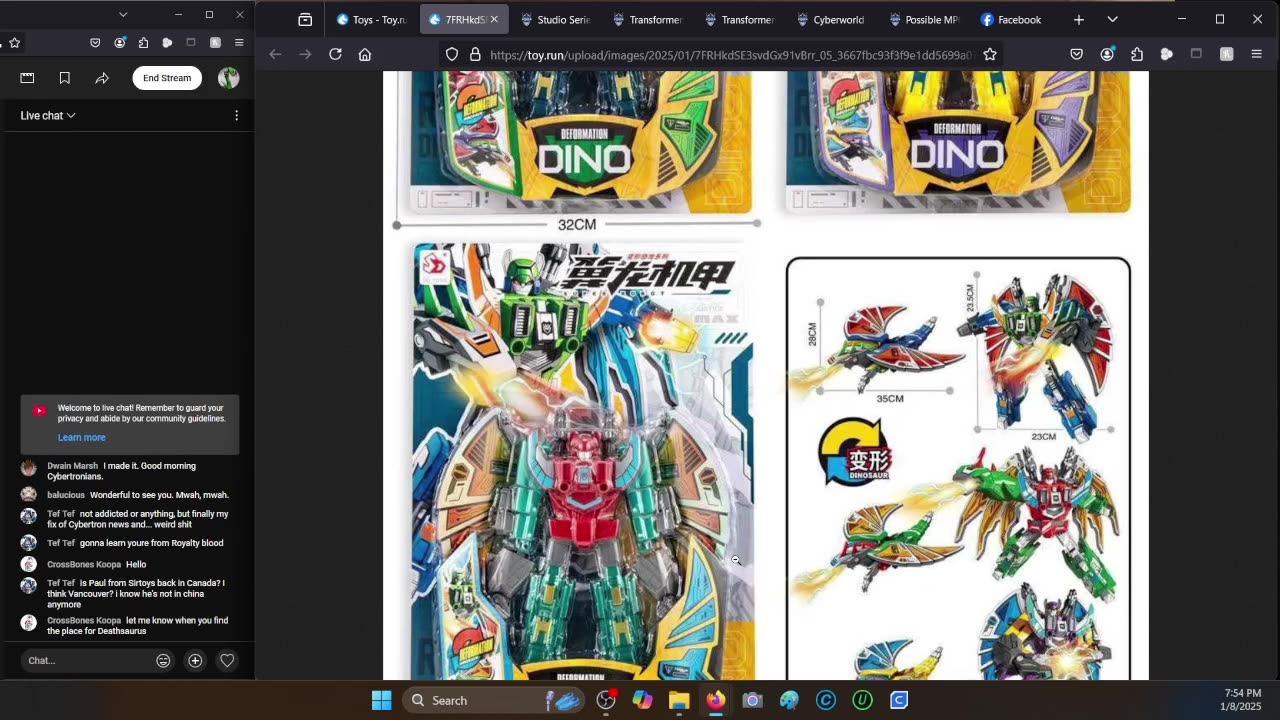Image resolution: width=1280 pixels, height=720 pixels.
Task: Open the Windows Start menu
Action: (x=381, y=700)
